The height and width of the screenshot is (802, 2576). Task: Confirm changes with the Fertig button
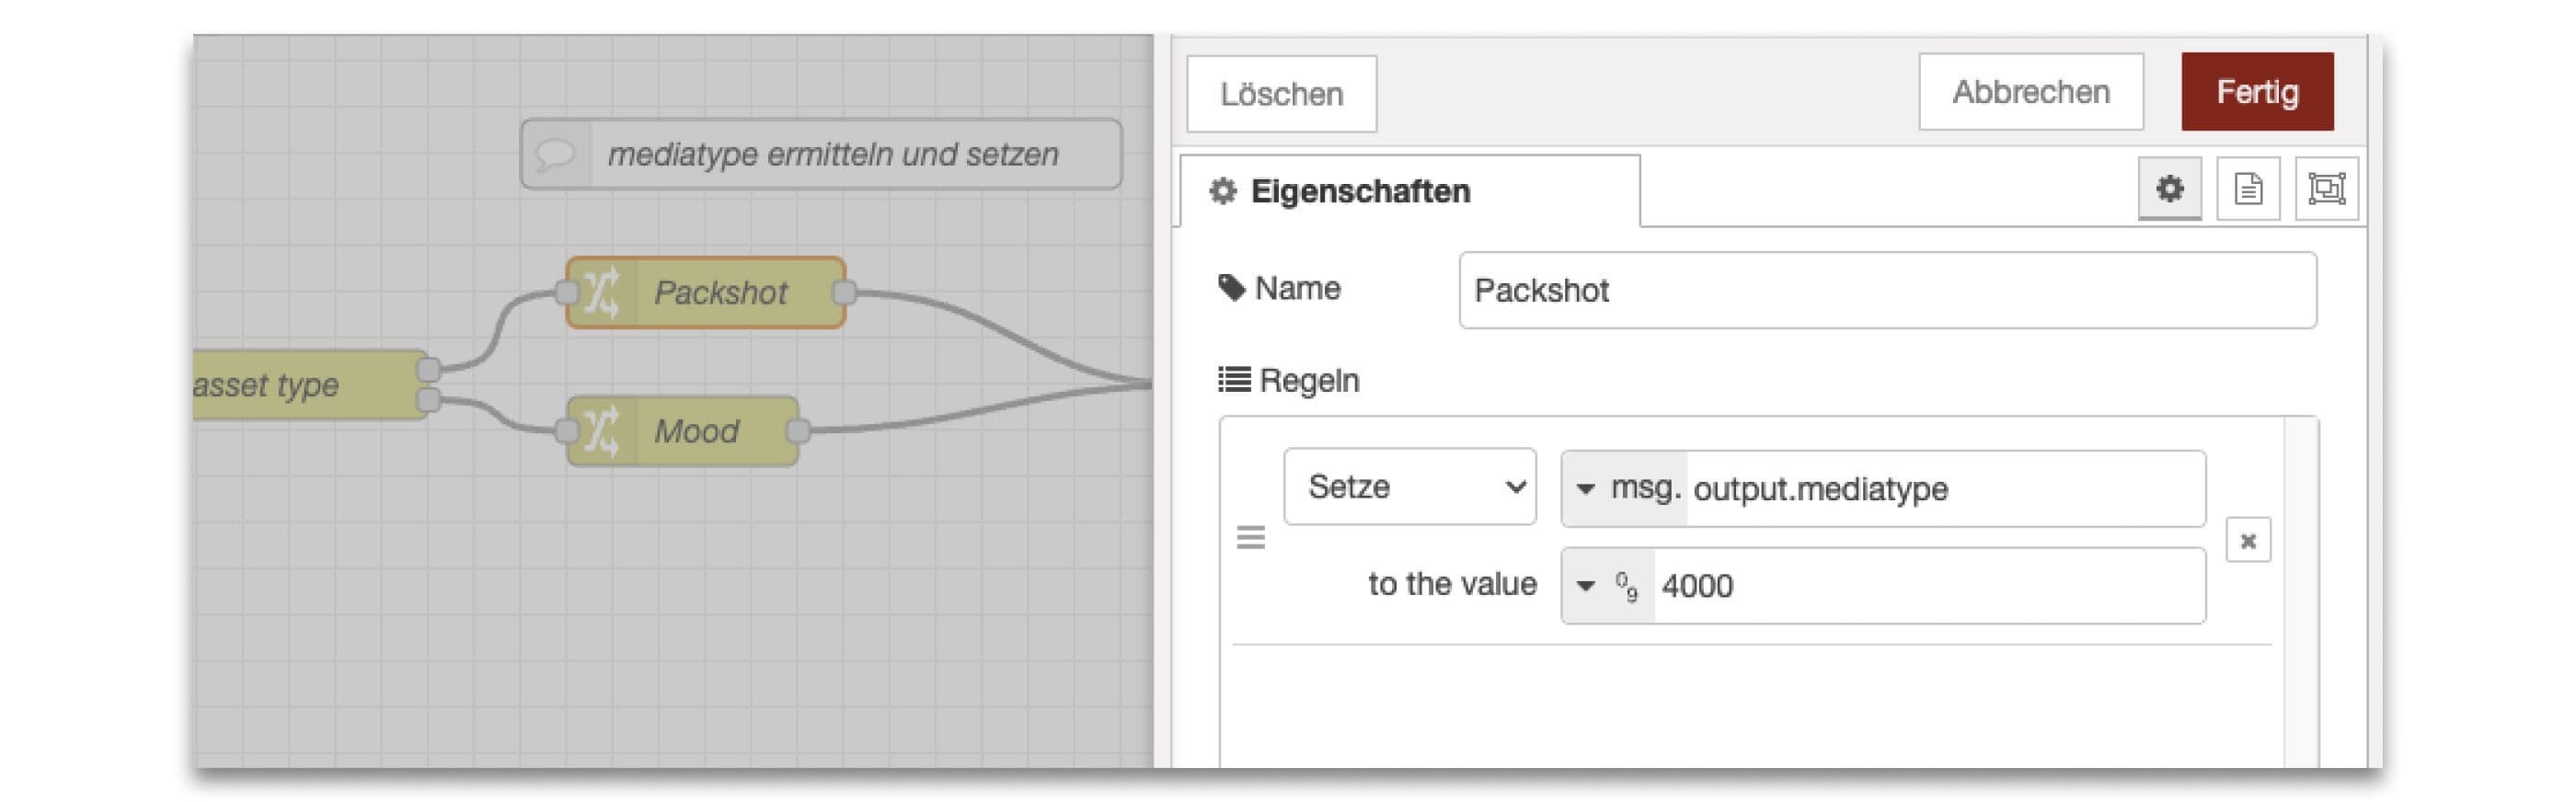tap(2258, 91)
